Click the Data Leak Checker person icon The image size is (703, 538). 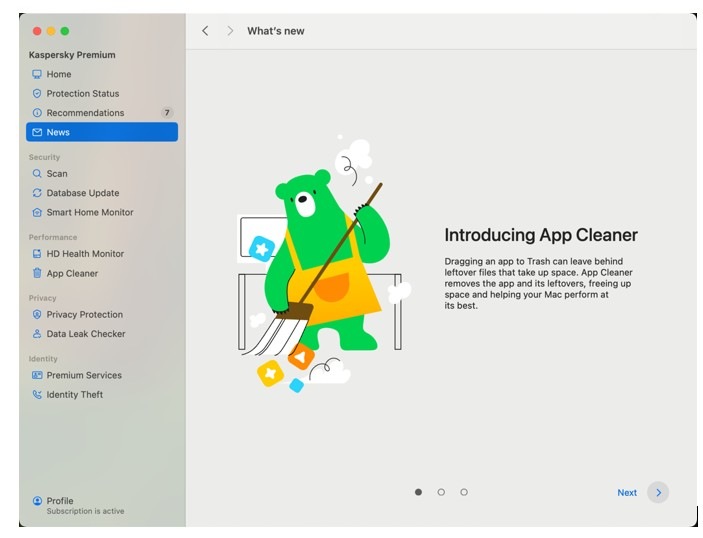pyautogui.click(x=37, y=334)
